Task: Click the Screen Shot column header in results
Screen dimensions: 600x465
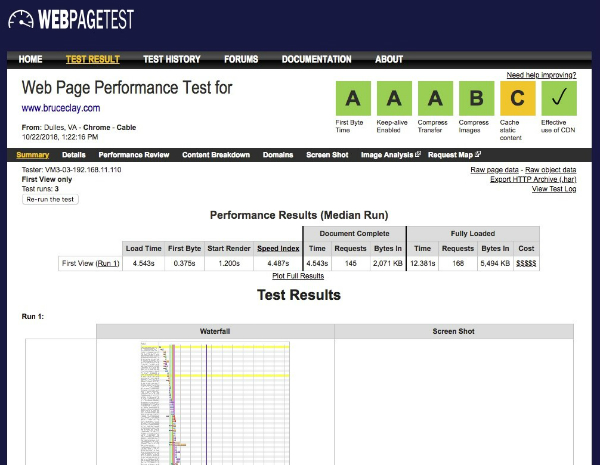Action: [454, 331]
